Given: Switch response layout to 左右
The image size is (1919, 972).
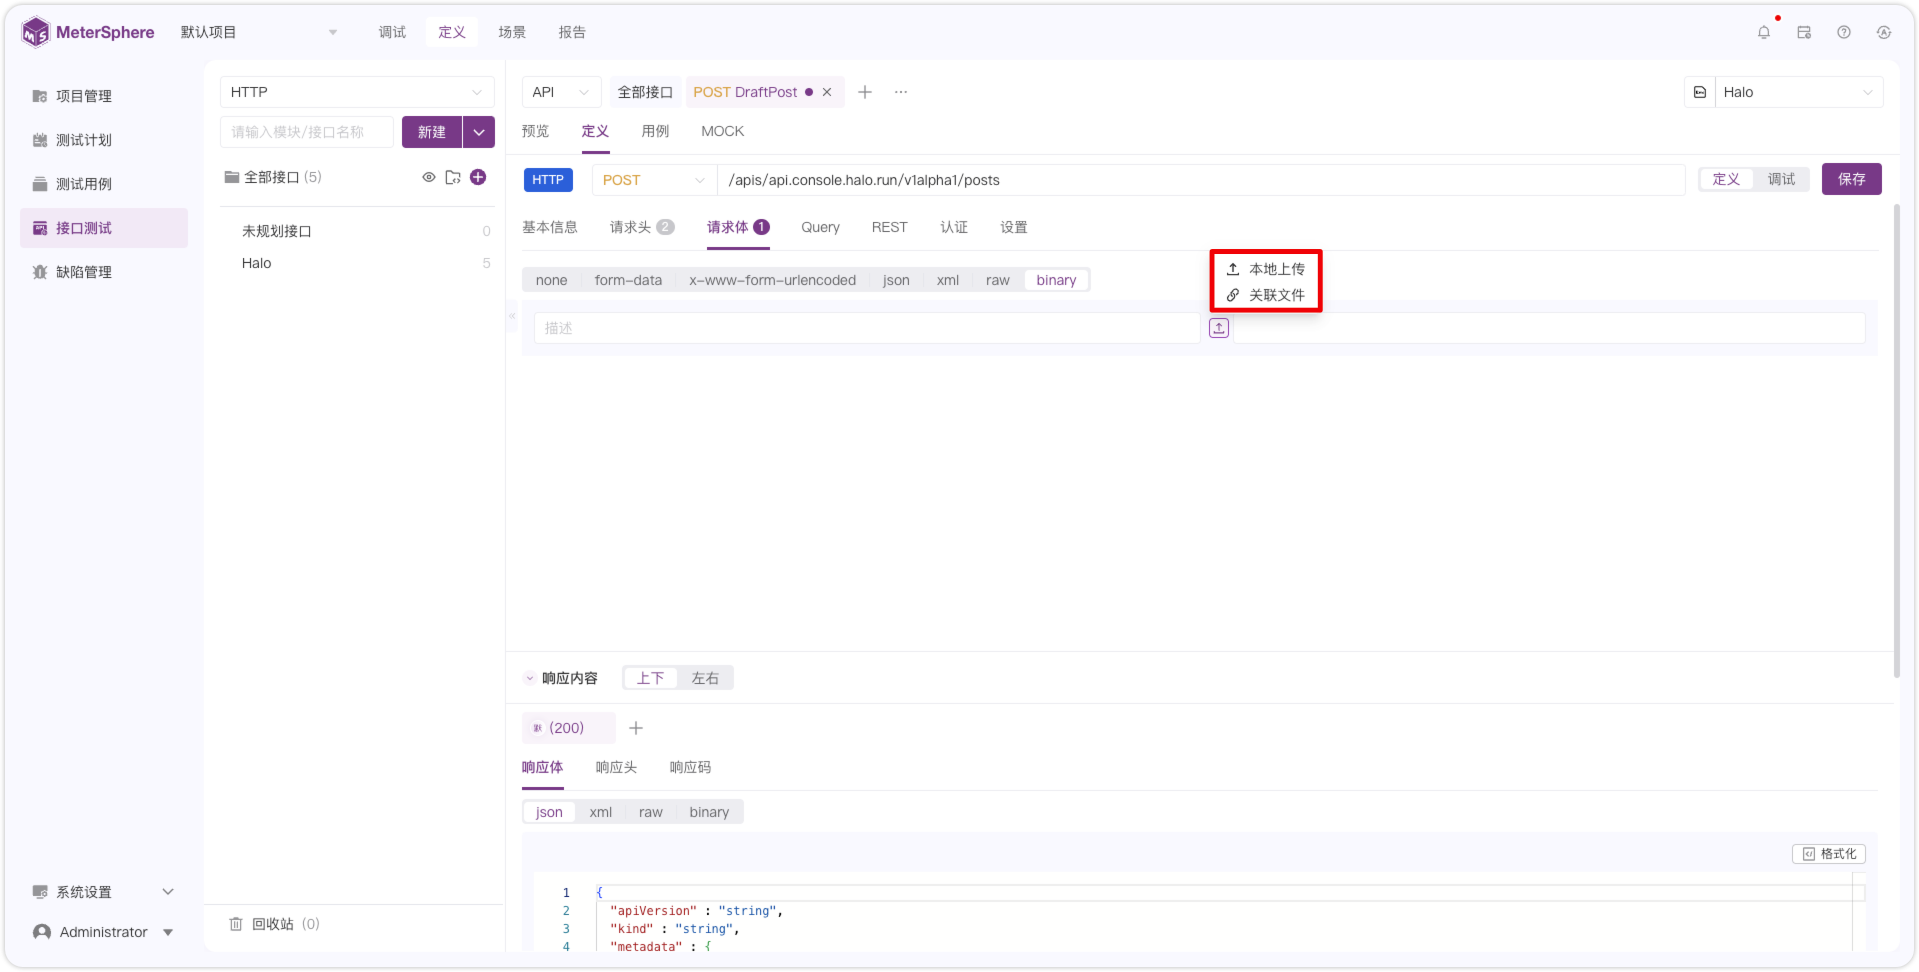Looking at the screenshot, I should [705, 678].
